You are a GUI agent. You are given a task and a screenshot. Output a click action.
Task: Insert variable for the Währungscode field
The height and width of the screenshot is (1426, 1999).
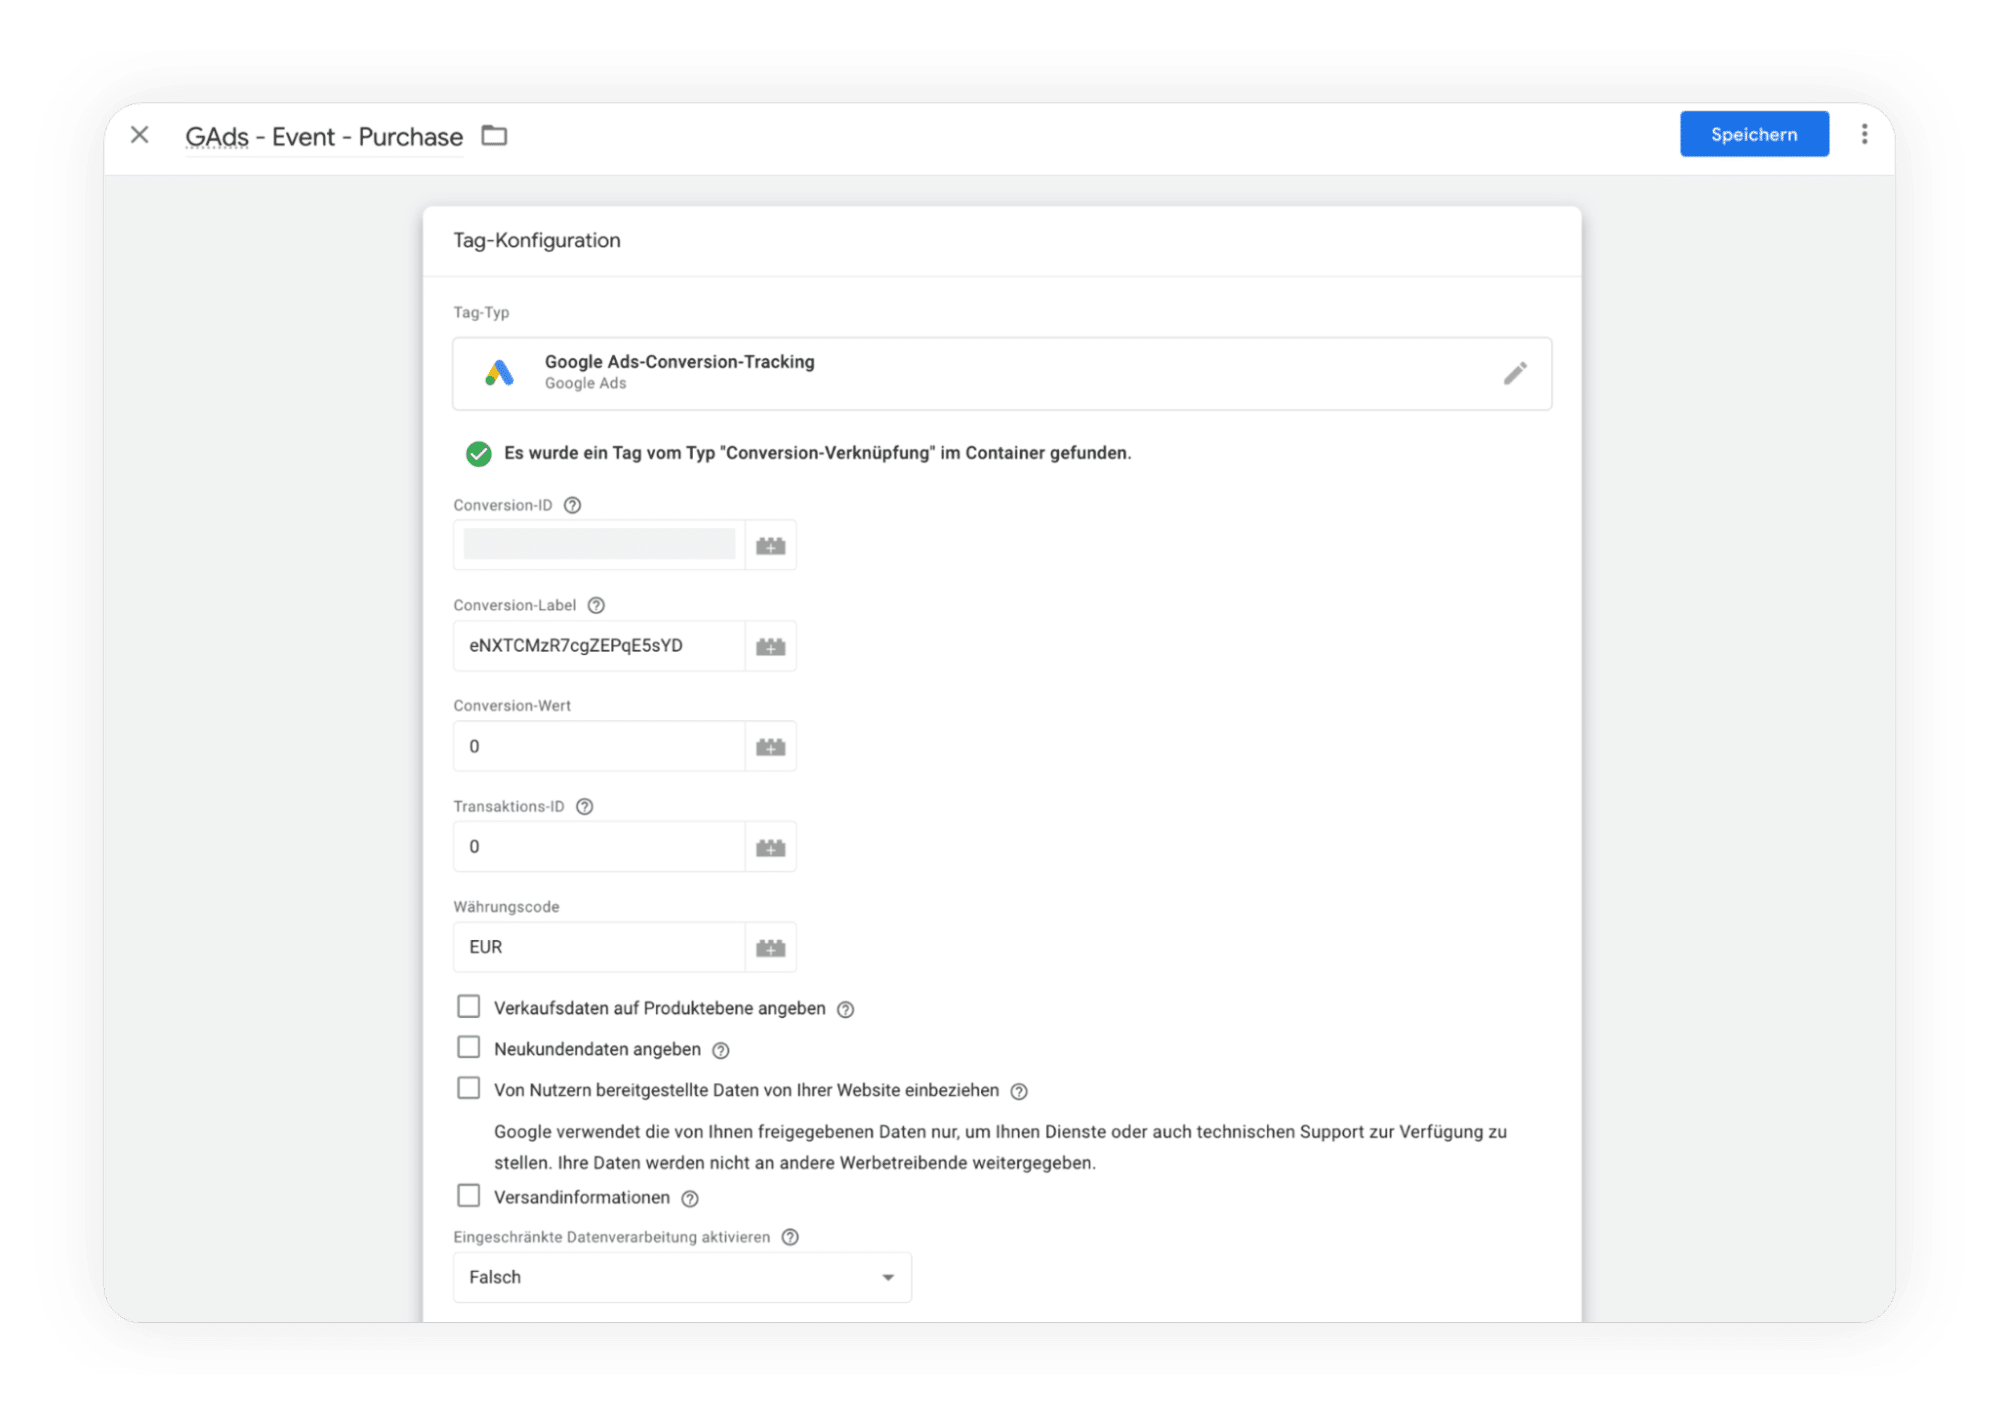pyautogui.click(x=770, y=947)
